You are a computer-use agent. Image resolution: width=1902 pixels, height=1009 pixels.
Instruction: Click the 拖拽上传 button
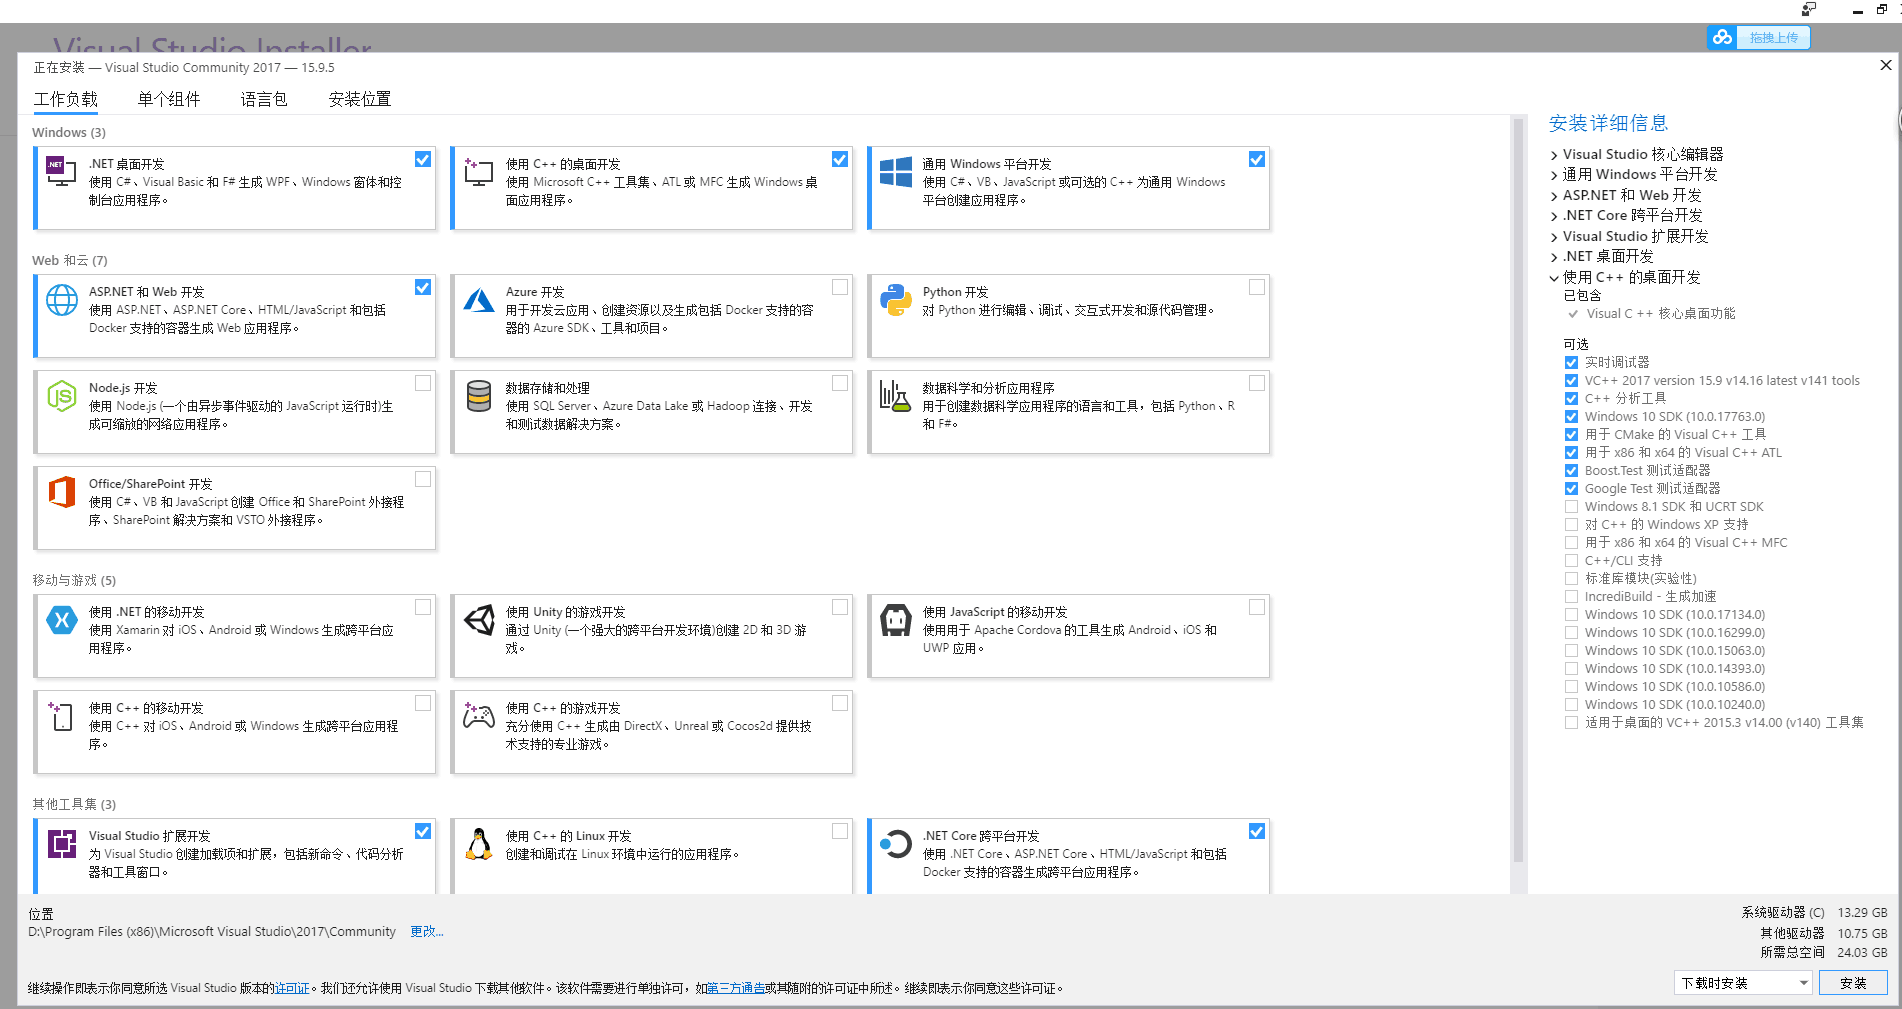(x=1773, y=37)
